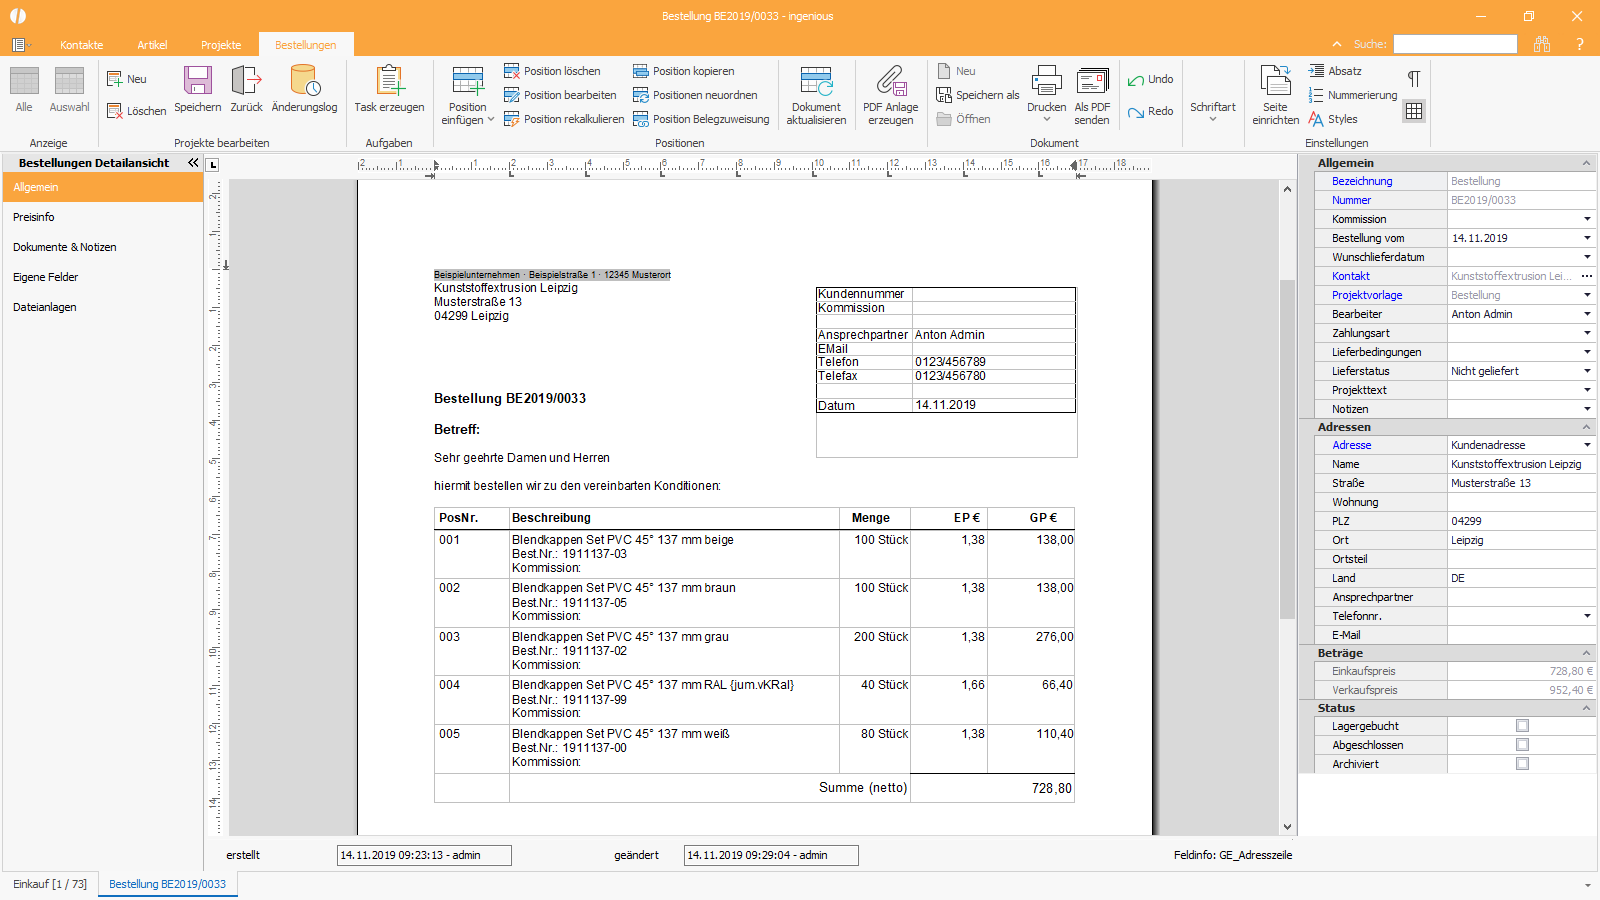Click the Bezeichnung link label
The image size is (1600, 900).
click(1362, 181)
